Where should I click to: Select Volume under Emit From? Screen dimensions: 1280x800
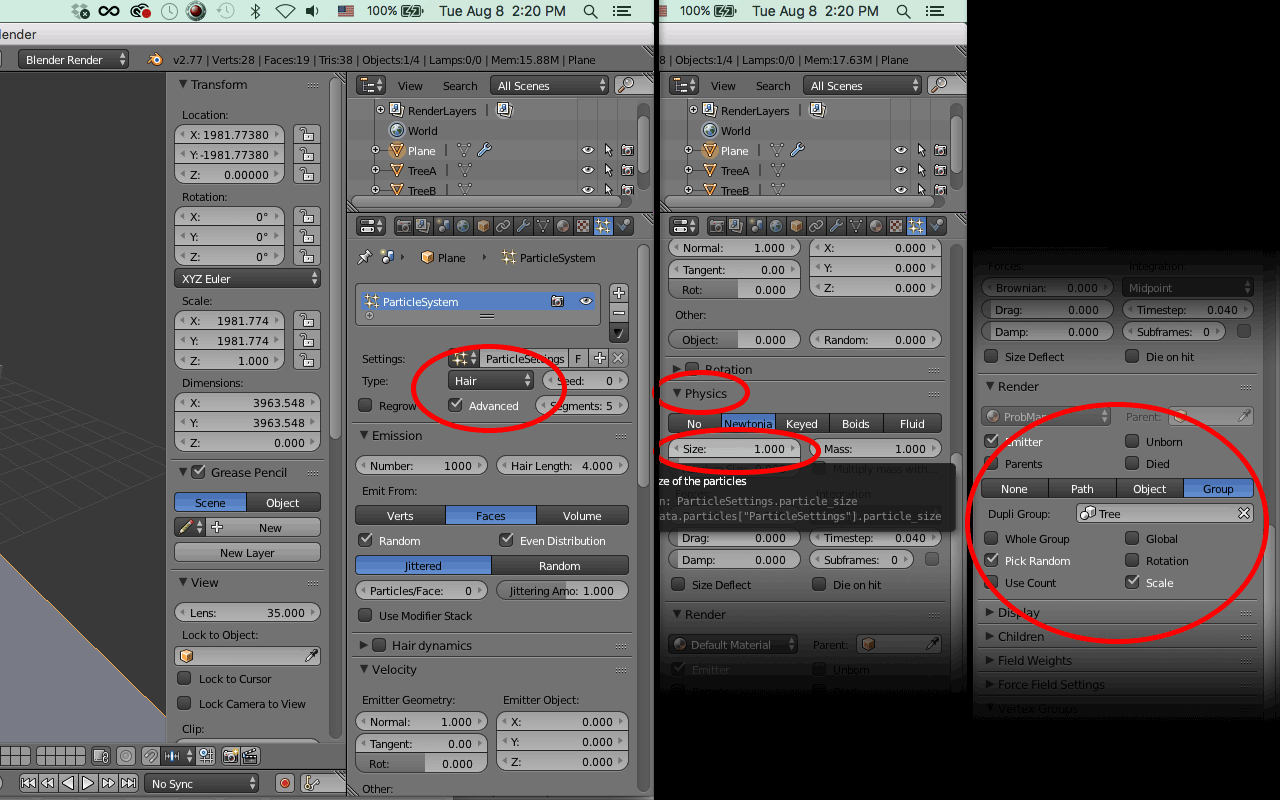tap(582, 516)
